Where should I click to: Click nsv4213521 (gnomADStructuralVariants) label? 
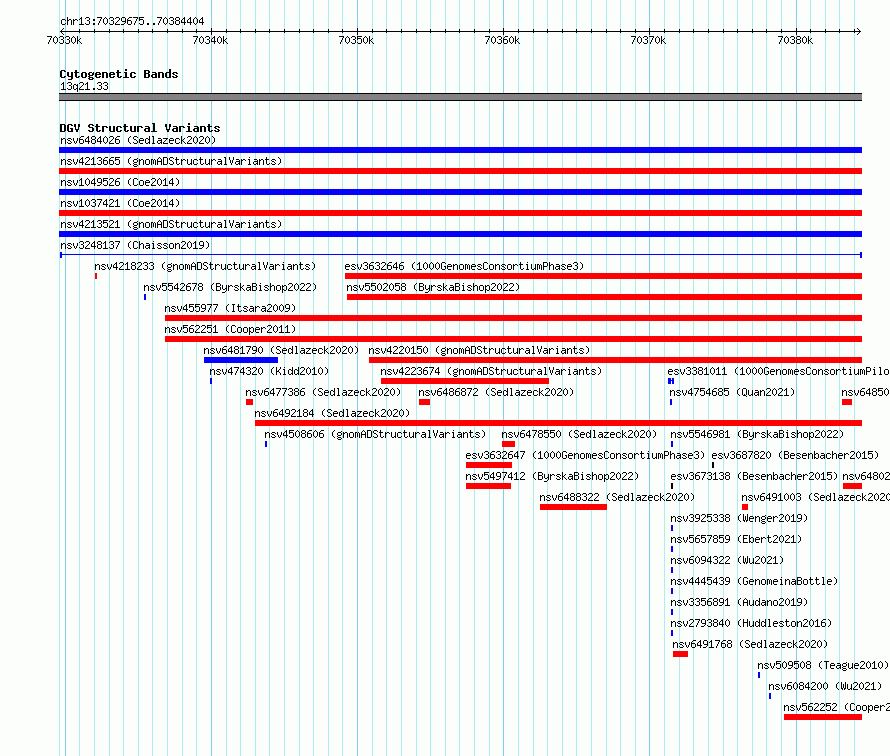(x=171, y=224)
